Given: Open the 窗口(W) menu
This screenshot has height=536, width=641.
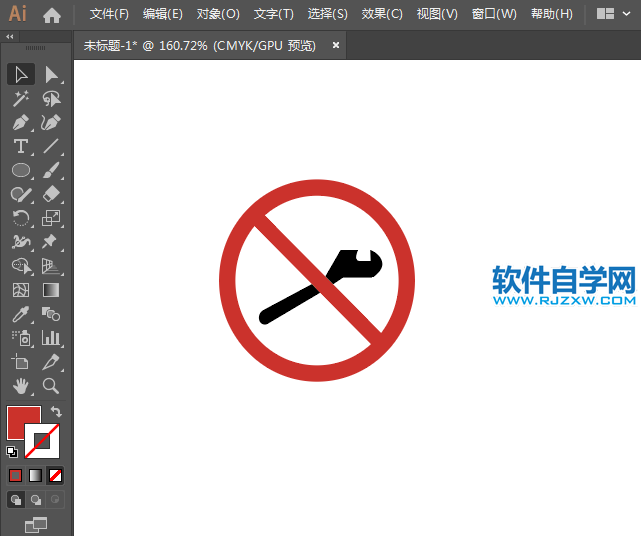Looking at the screenshot, I should [494, 14].
